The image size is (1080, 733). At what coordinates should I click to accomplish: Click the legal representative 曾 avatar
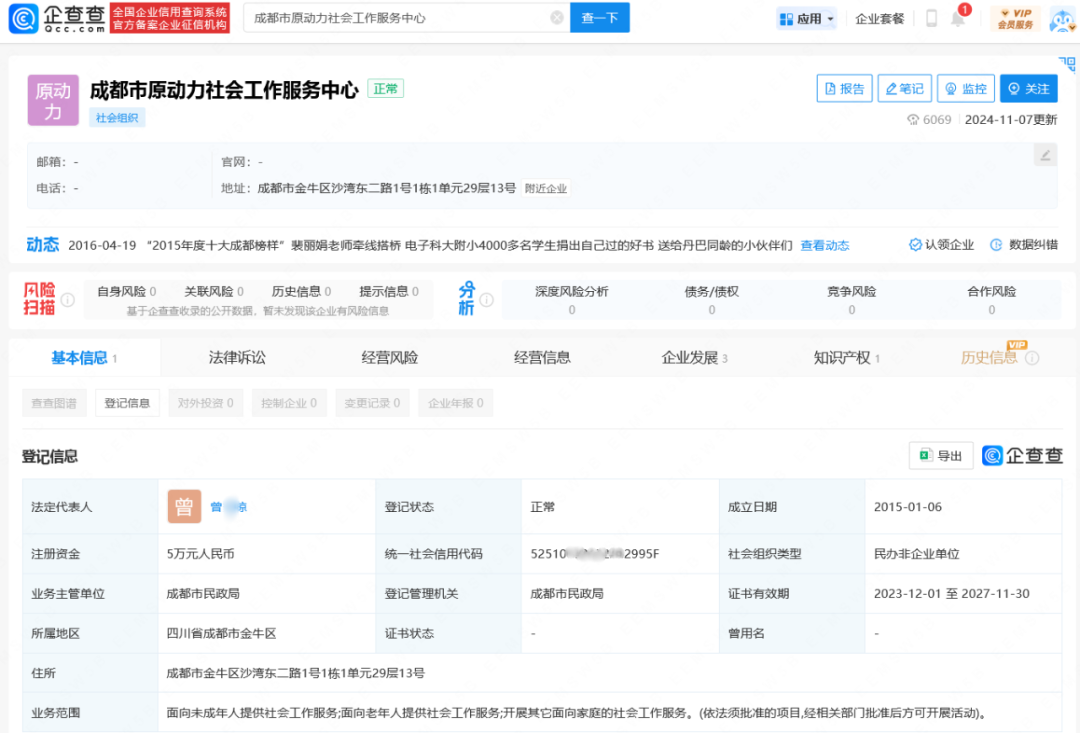click(184, 507)
